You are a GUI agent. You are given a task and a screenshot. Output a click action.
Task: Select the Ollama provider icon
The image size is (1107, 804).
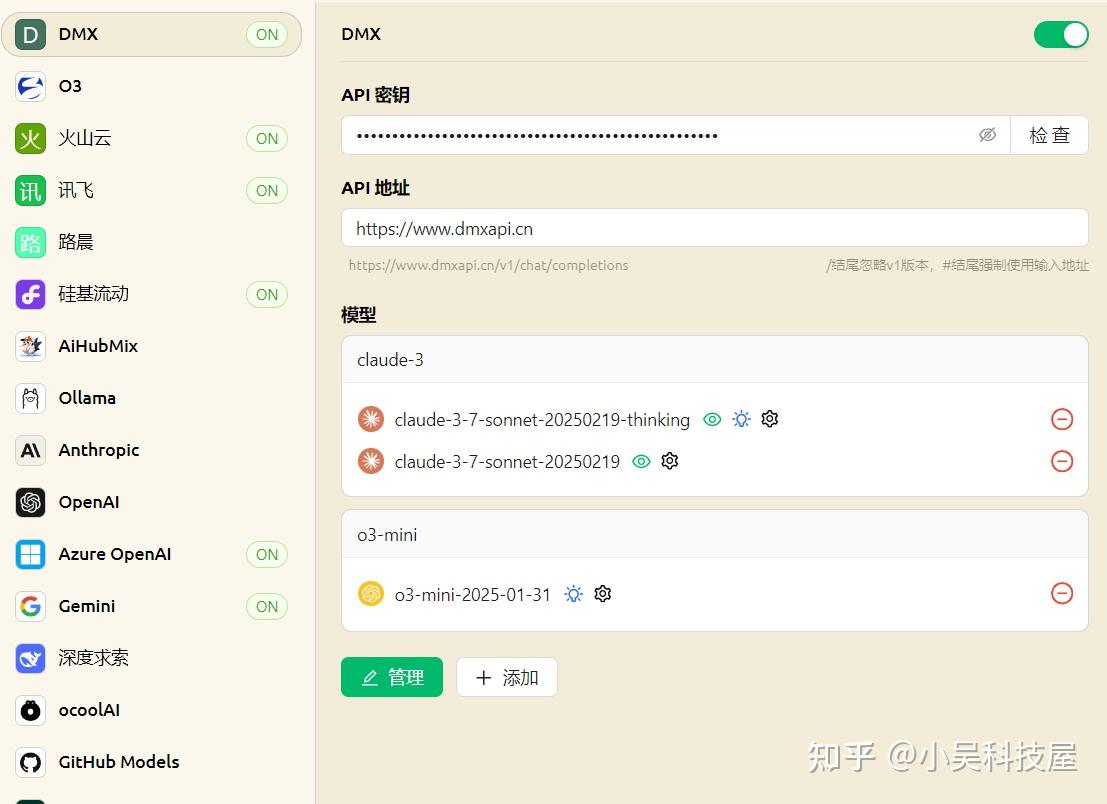click(x=30, y=398)
